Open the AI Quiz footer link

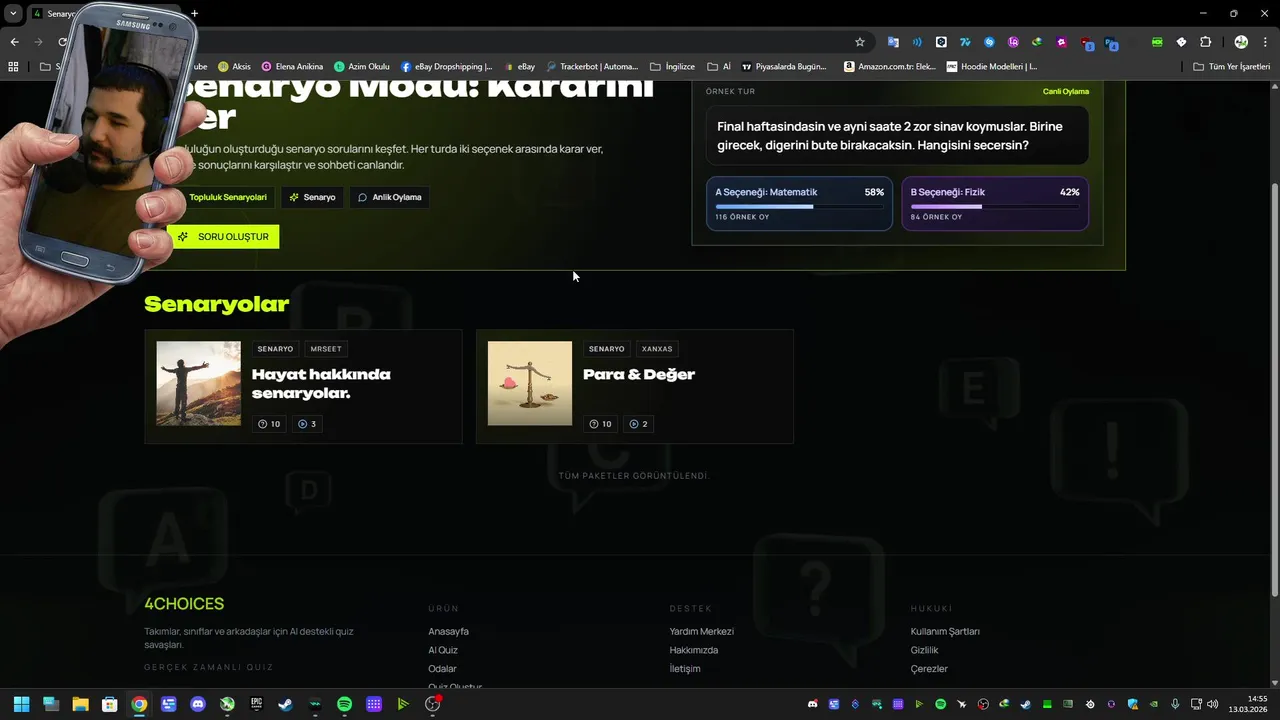443,650
